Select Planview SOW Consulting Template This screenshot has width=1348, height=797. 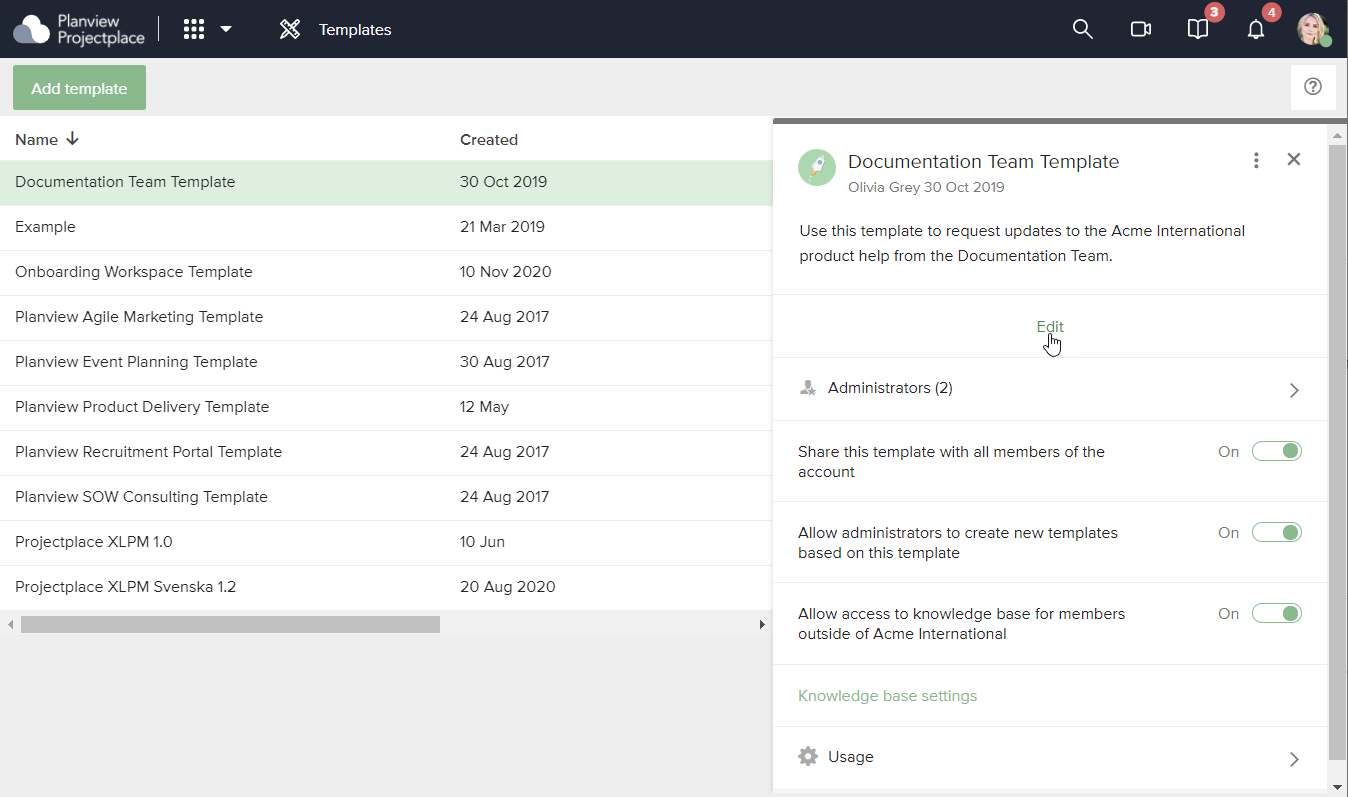[x=386, y=497]
